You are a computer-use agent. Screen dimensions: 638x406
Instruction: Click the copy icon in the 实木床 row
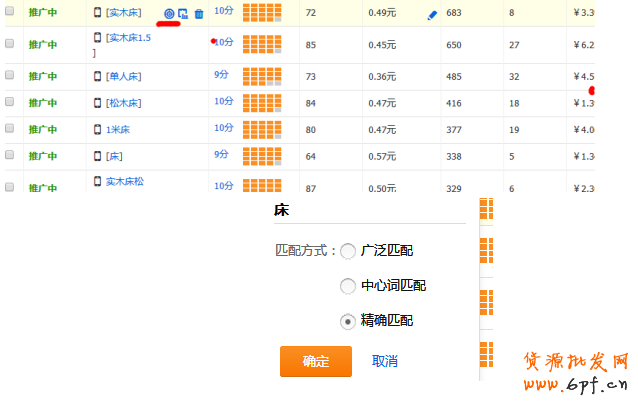(183, 13)
